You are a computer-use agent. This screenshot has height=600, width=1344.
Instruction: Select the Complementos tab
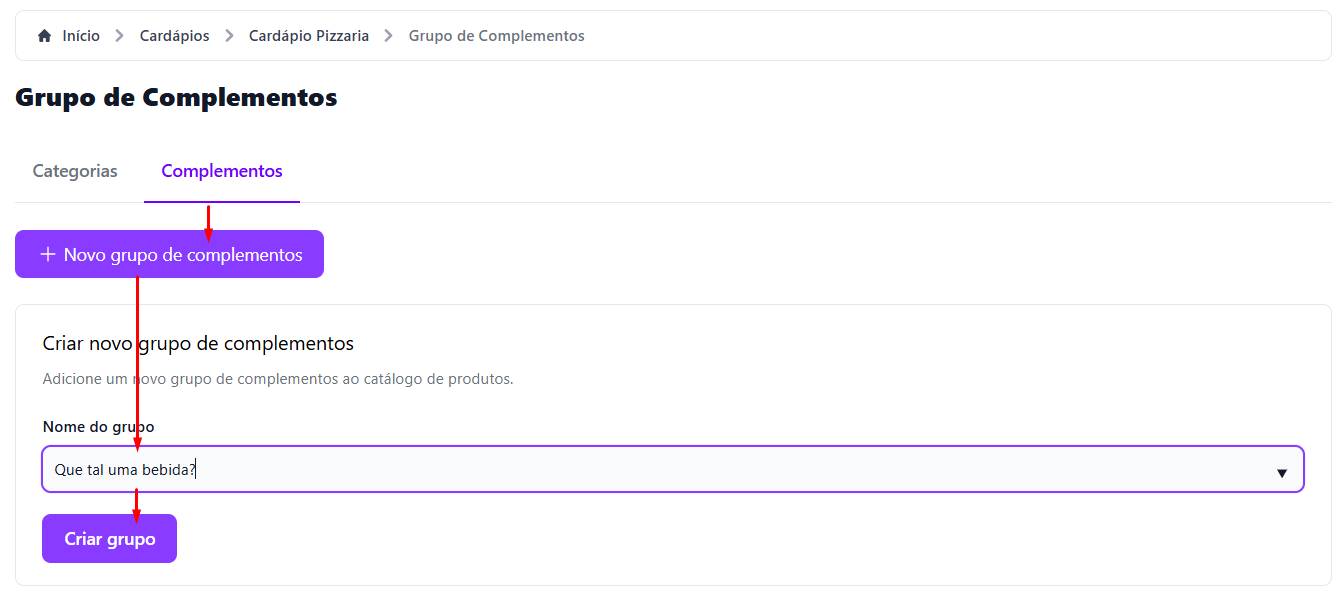(x=222, y=171)
